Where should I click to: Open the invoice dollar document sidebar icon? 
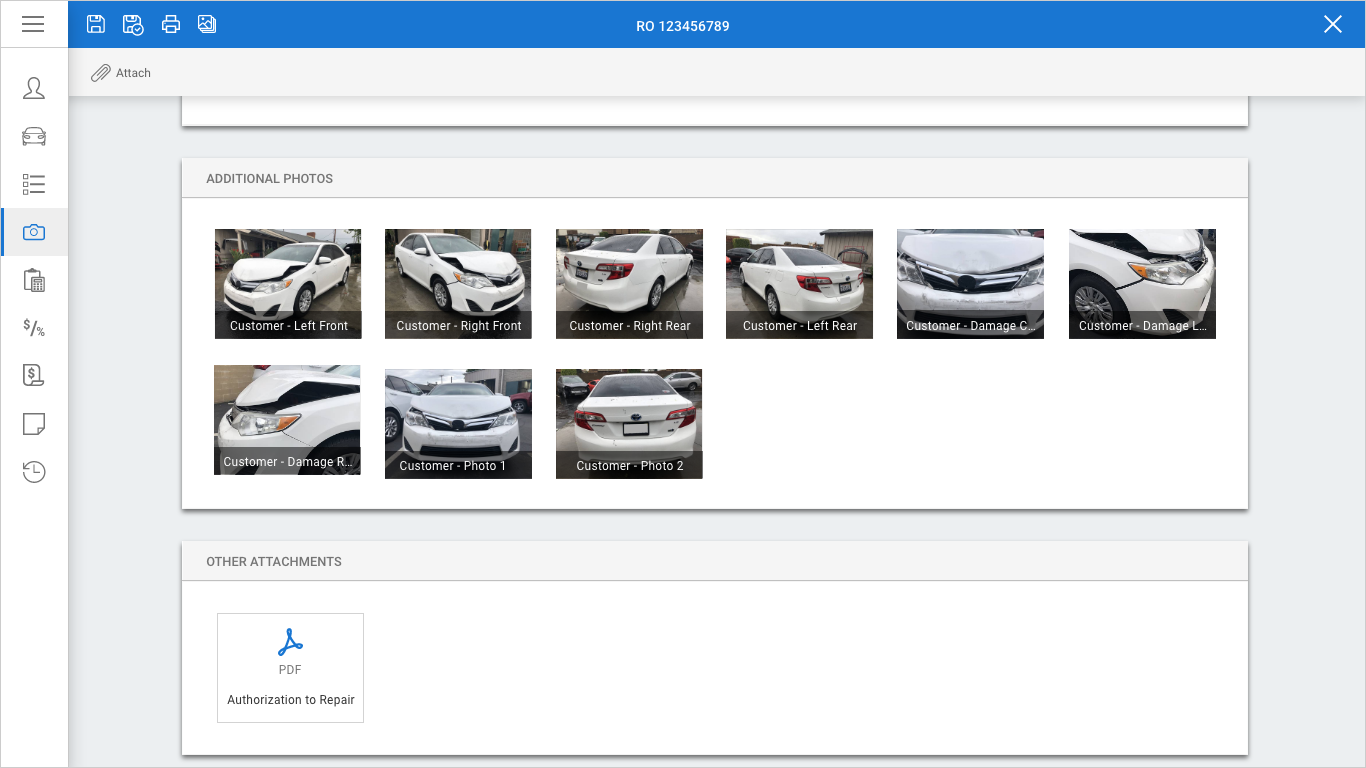click(x=34, y=376)
